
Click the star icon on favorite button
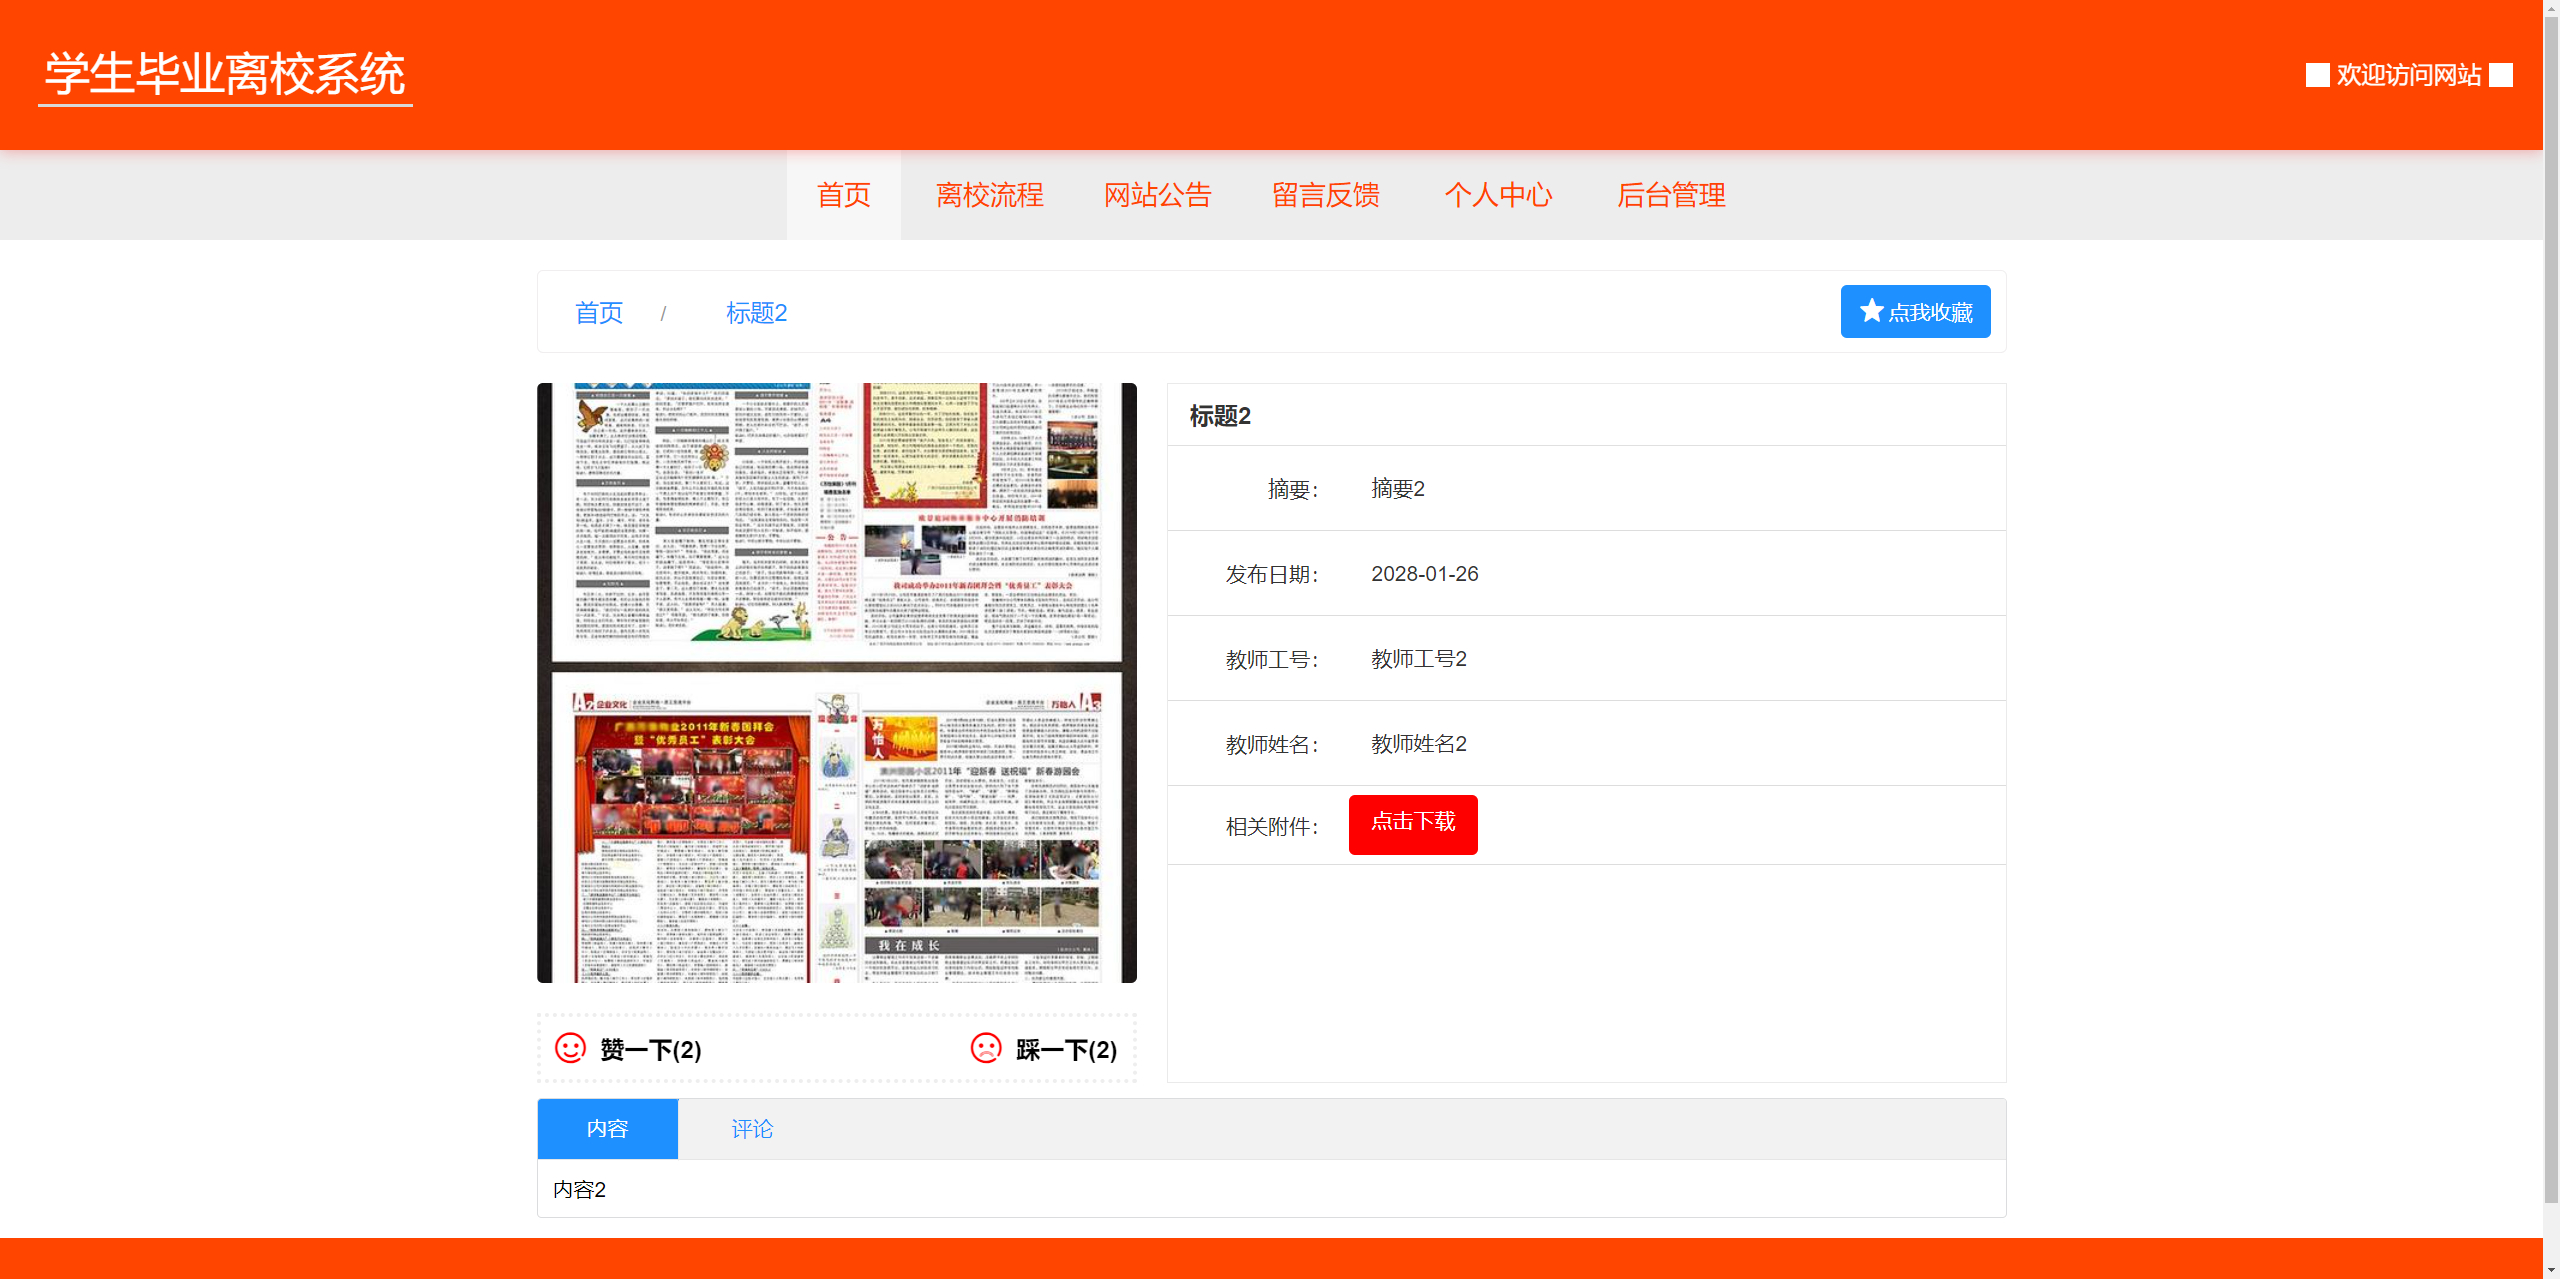[x=1871, y=311]
